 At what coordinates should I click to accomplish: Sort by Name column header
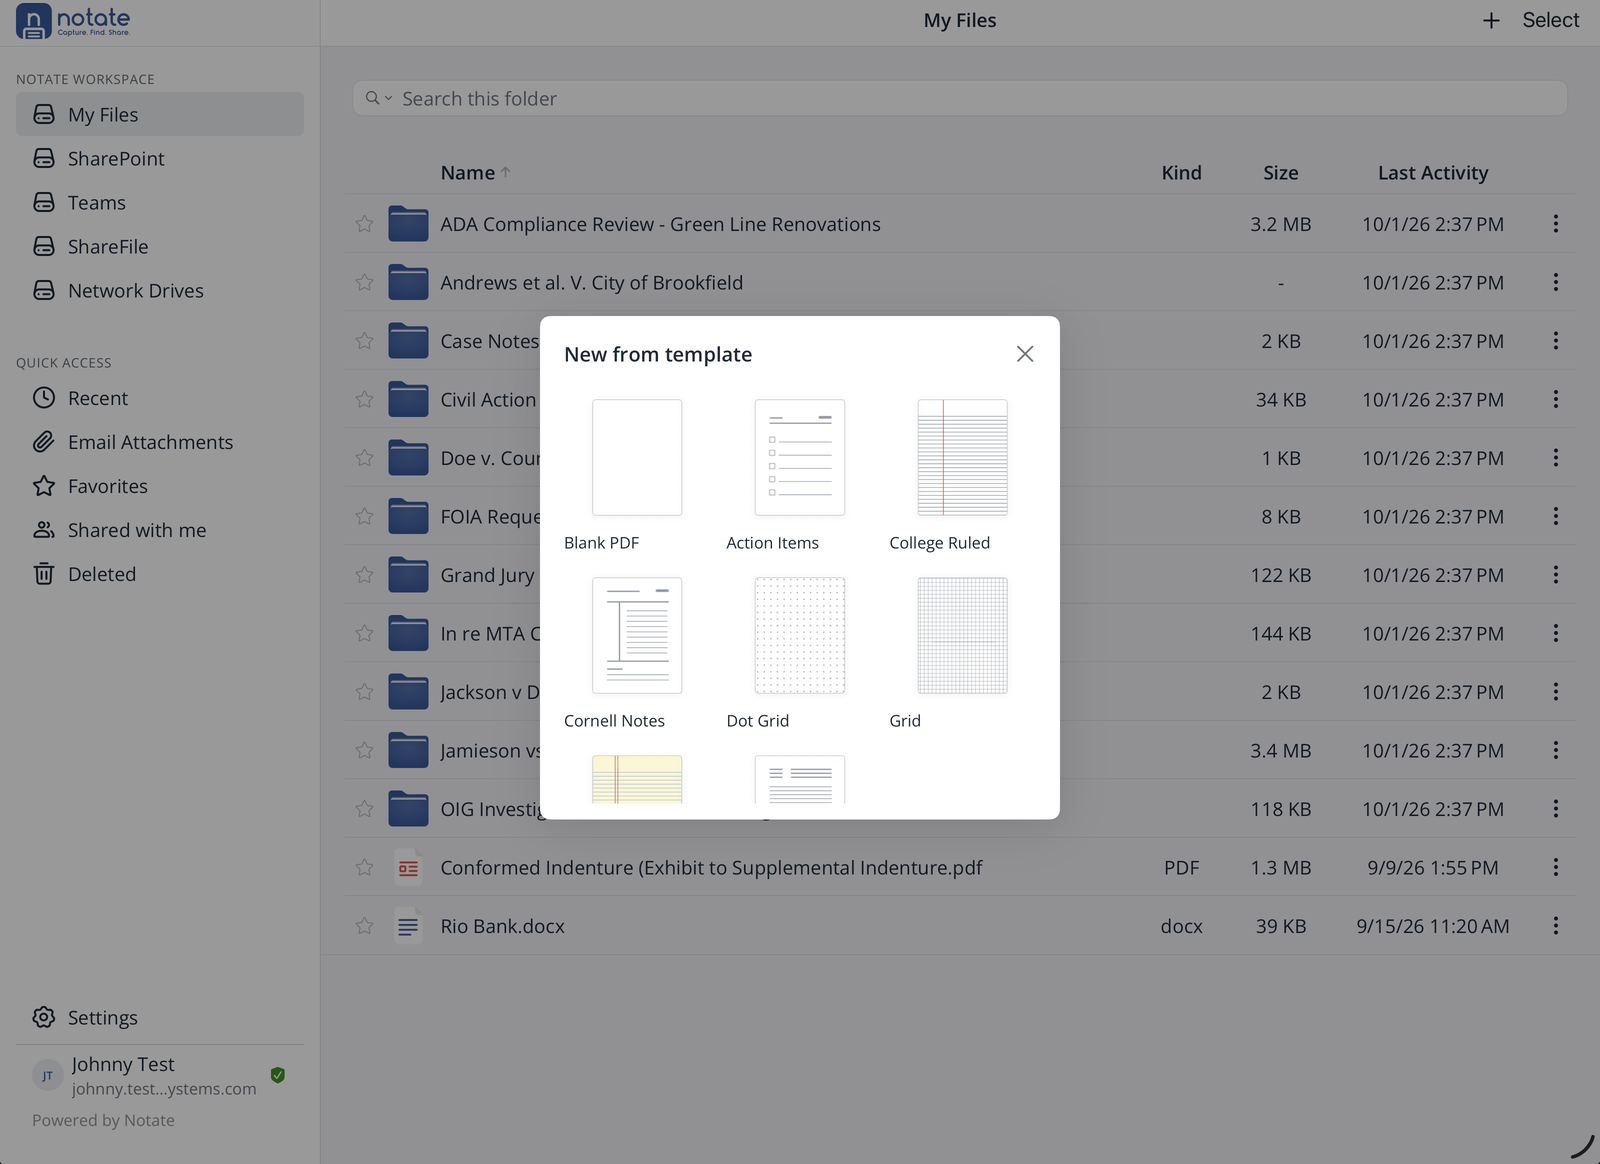coord(475,172)
